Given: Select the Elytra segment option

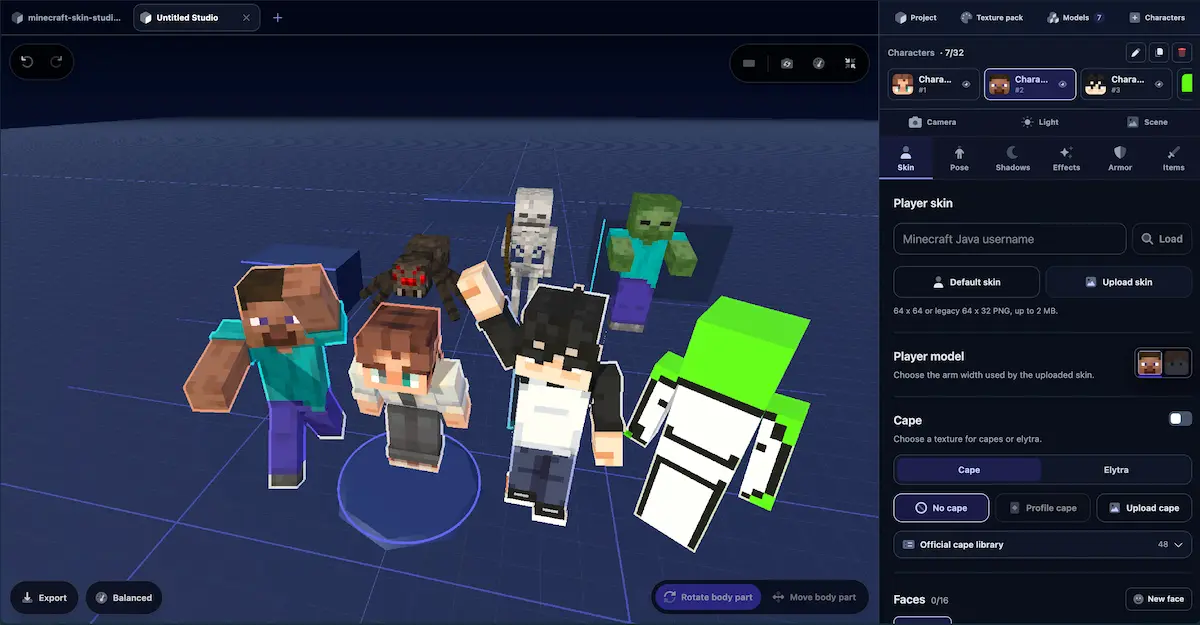Looking at the screenshot, I should click(1116, 470).
